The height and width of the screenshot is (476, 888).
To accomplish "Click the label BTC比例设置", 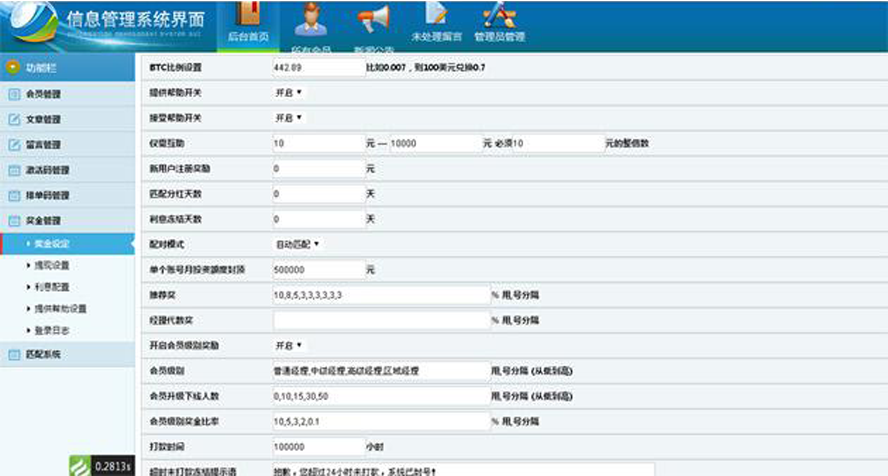I will pos(176,67).
